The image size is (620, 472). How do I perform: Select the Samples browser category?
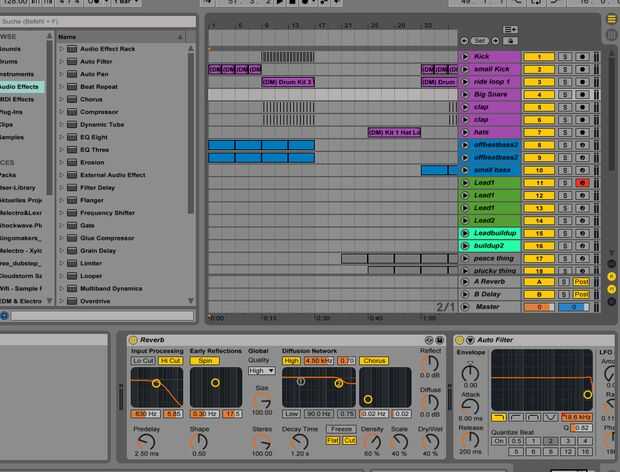point(14,137)
